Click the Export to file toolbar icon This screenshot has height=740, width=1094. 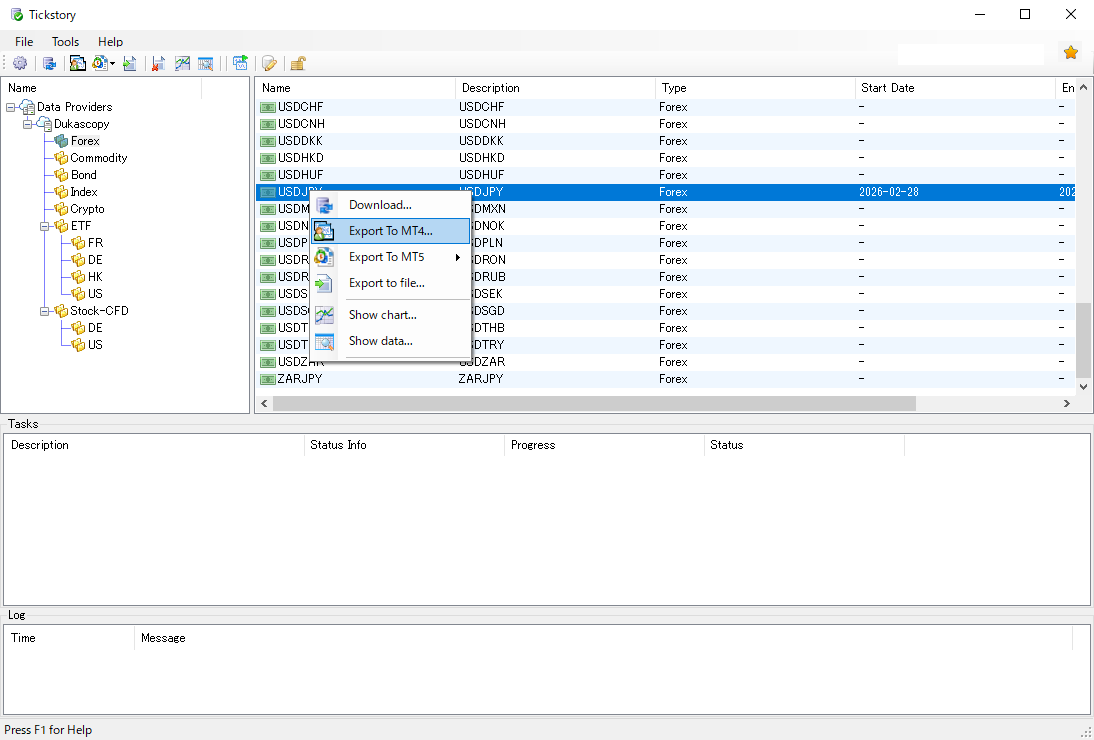point(129,63)
